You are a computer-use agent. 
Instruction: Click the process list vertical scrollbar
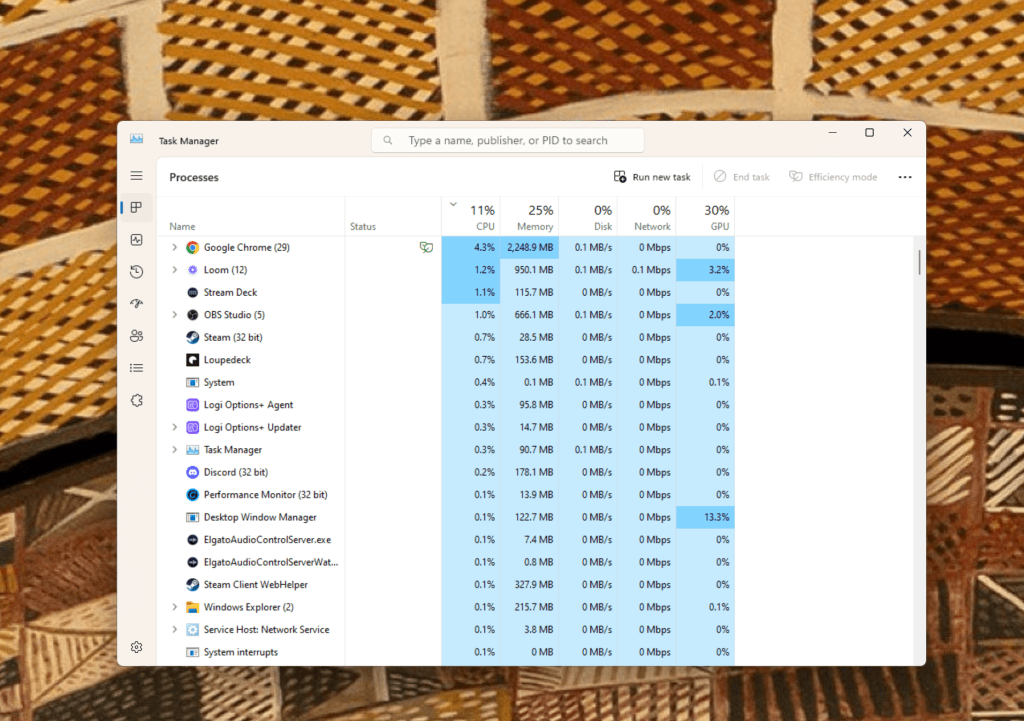(x=919, y=263)
